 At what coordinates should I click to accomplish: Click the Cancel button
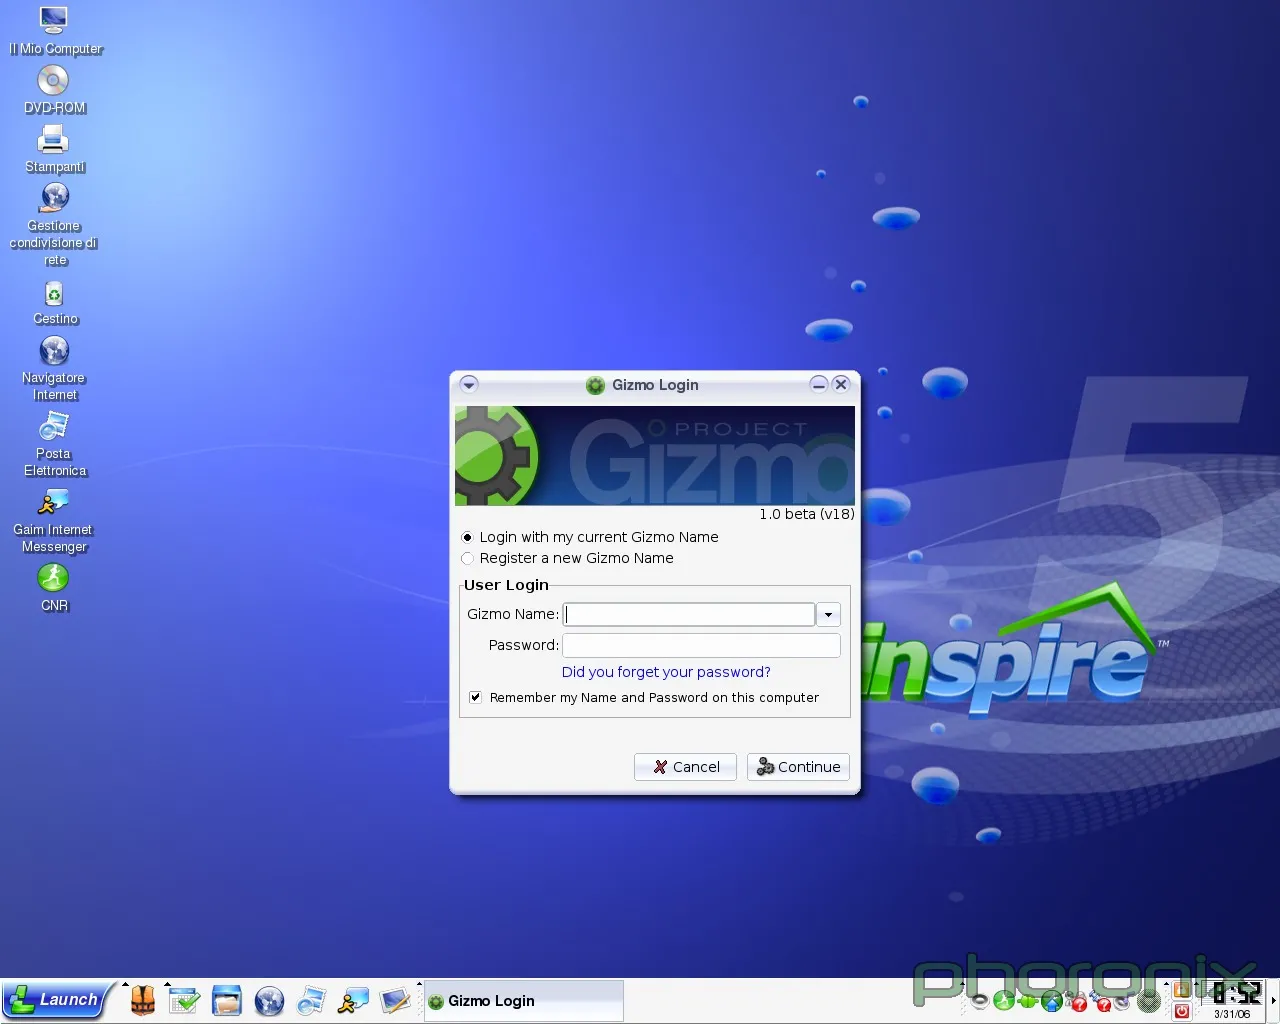tap(685, 767)
